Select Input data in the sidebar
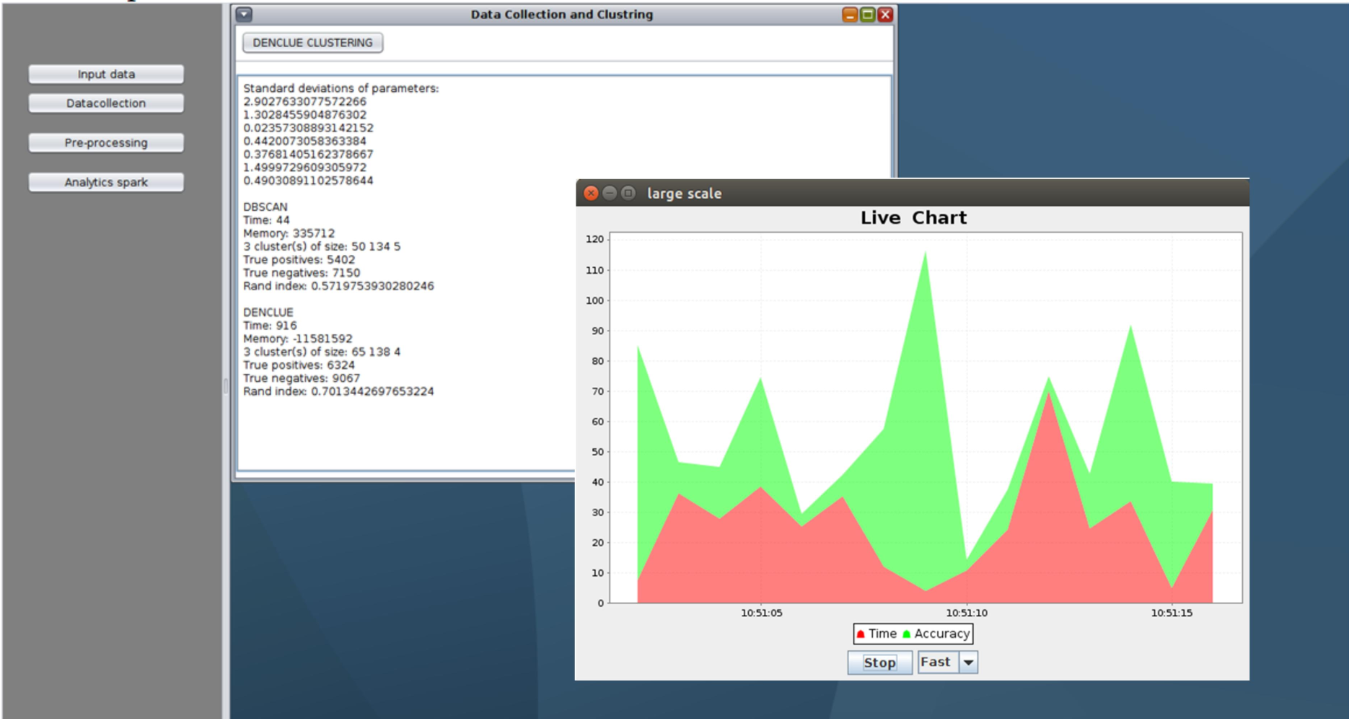1349x719 pixels. pos(106,73)
